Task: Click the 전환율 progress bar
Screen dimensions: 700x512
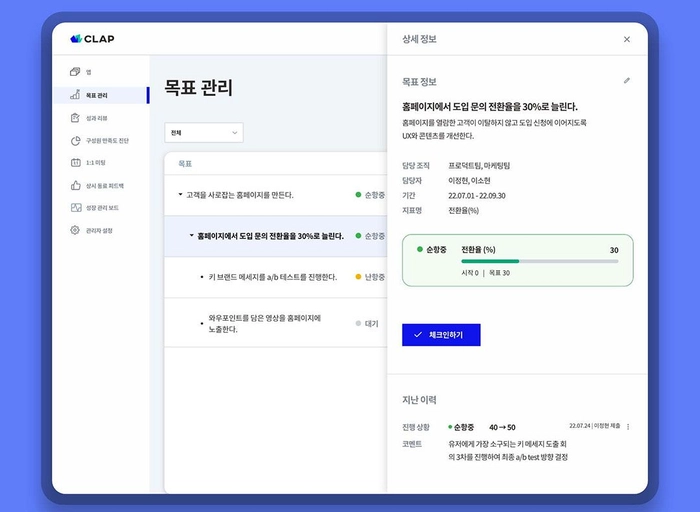Action: (539, 261)
